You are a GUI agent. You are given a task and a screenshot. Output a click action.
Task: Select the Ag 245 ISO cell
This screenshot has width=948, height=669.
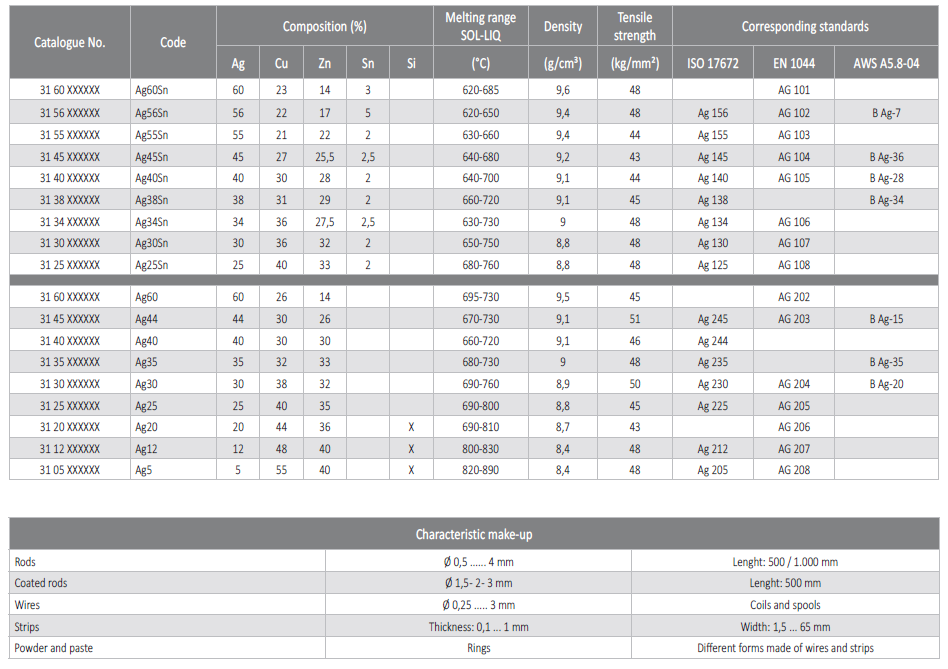click(713, 319)
